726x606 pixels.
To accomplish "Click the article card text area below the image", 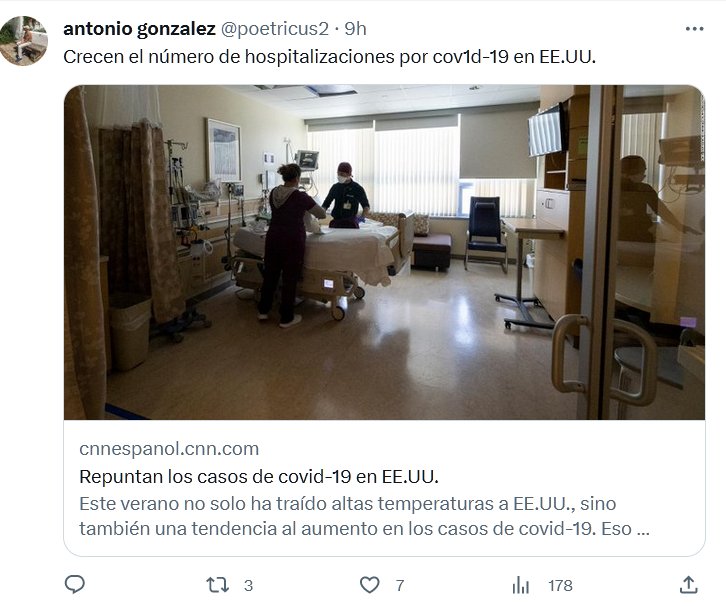I will coord(384,488).
